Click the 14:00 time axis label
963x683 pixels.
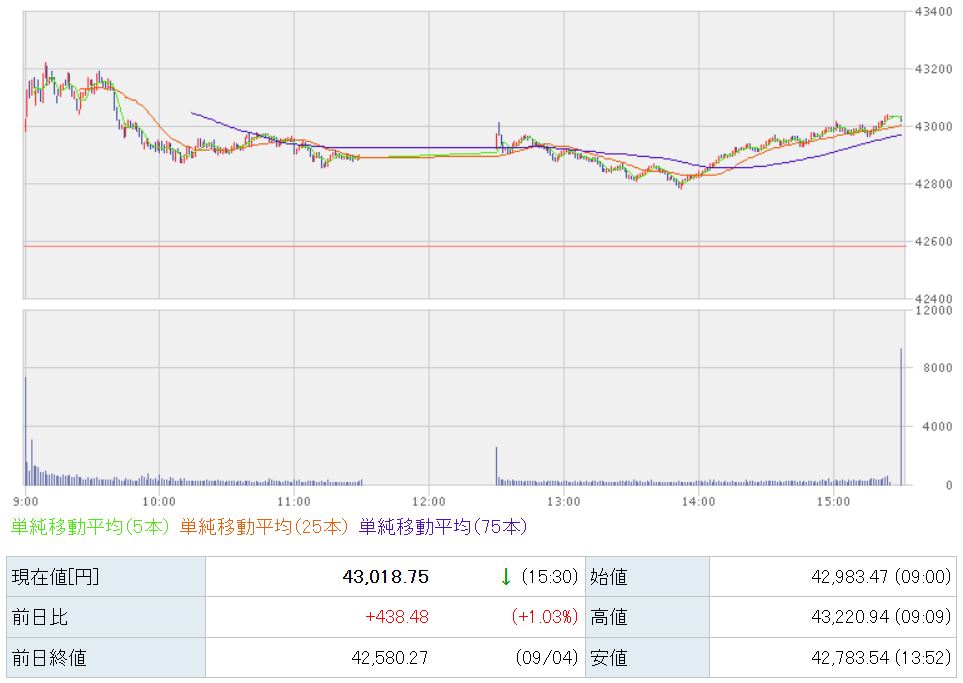698,502
